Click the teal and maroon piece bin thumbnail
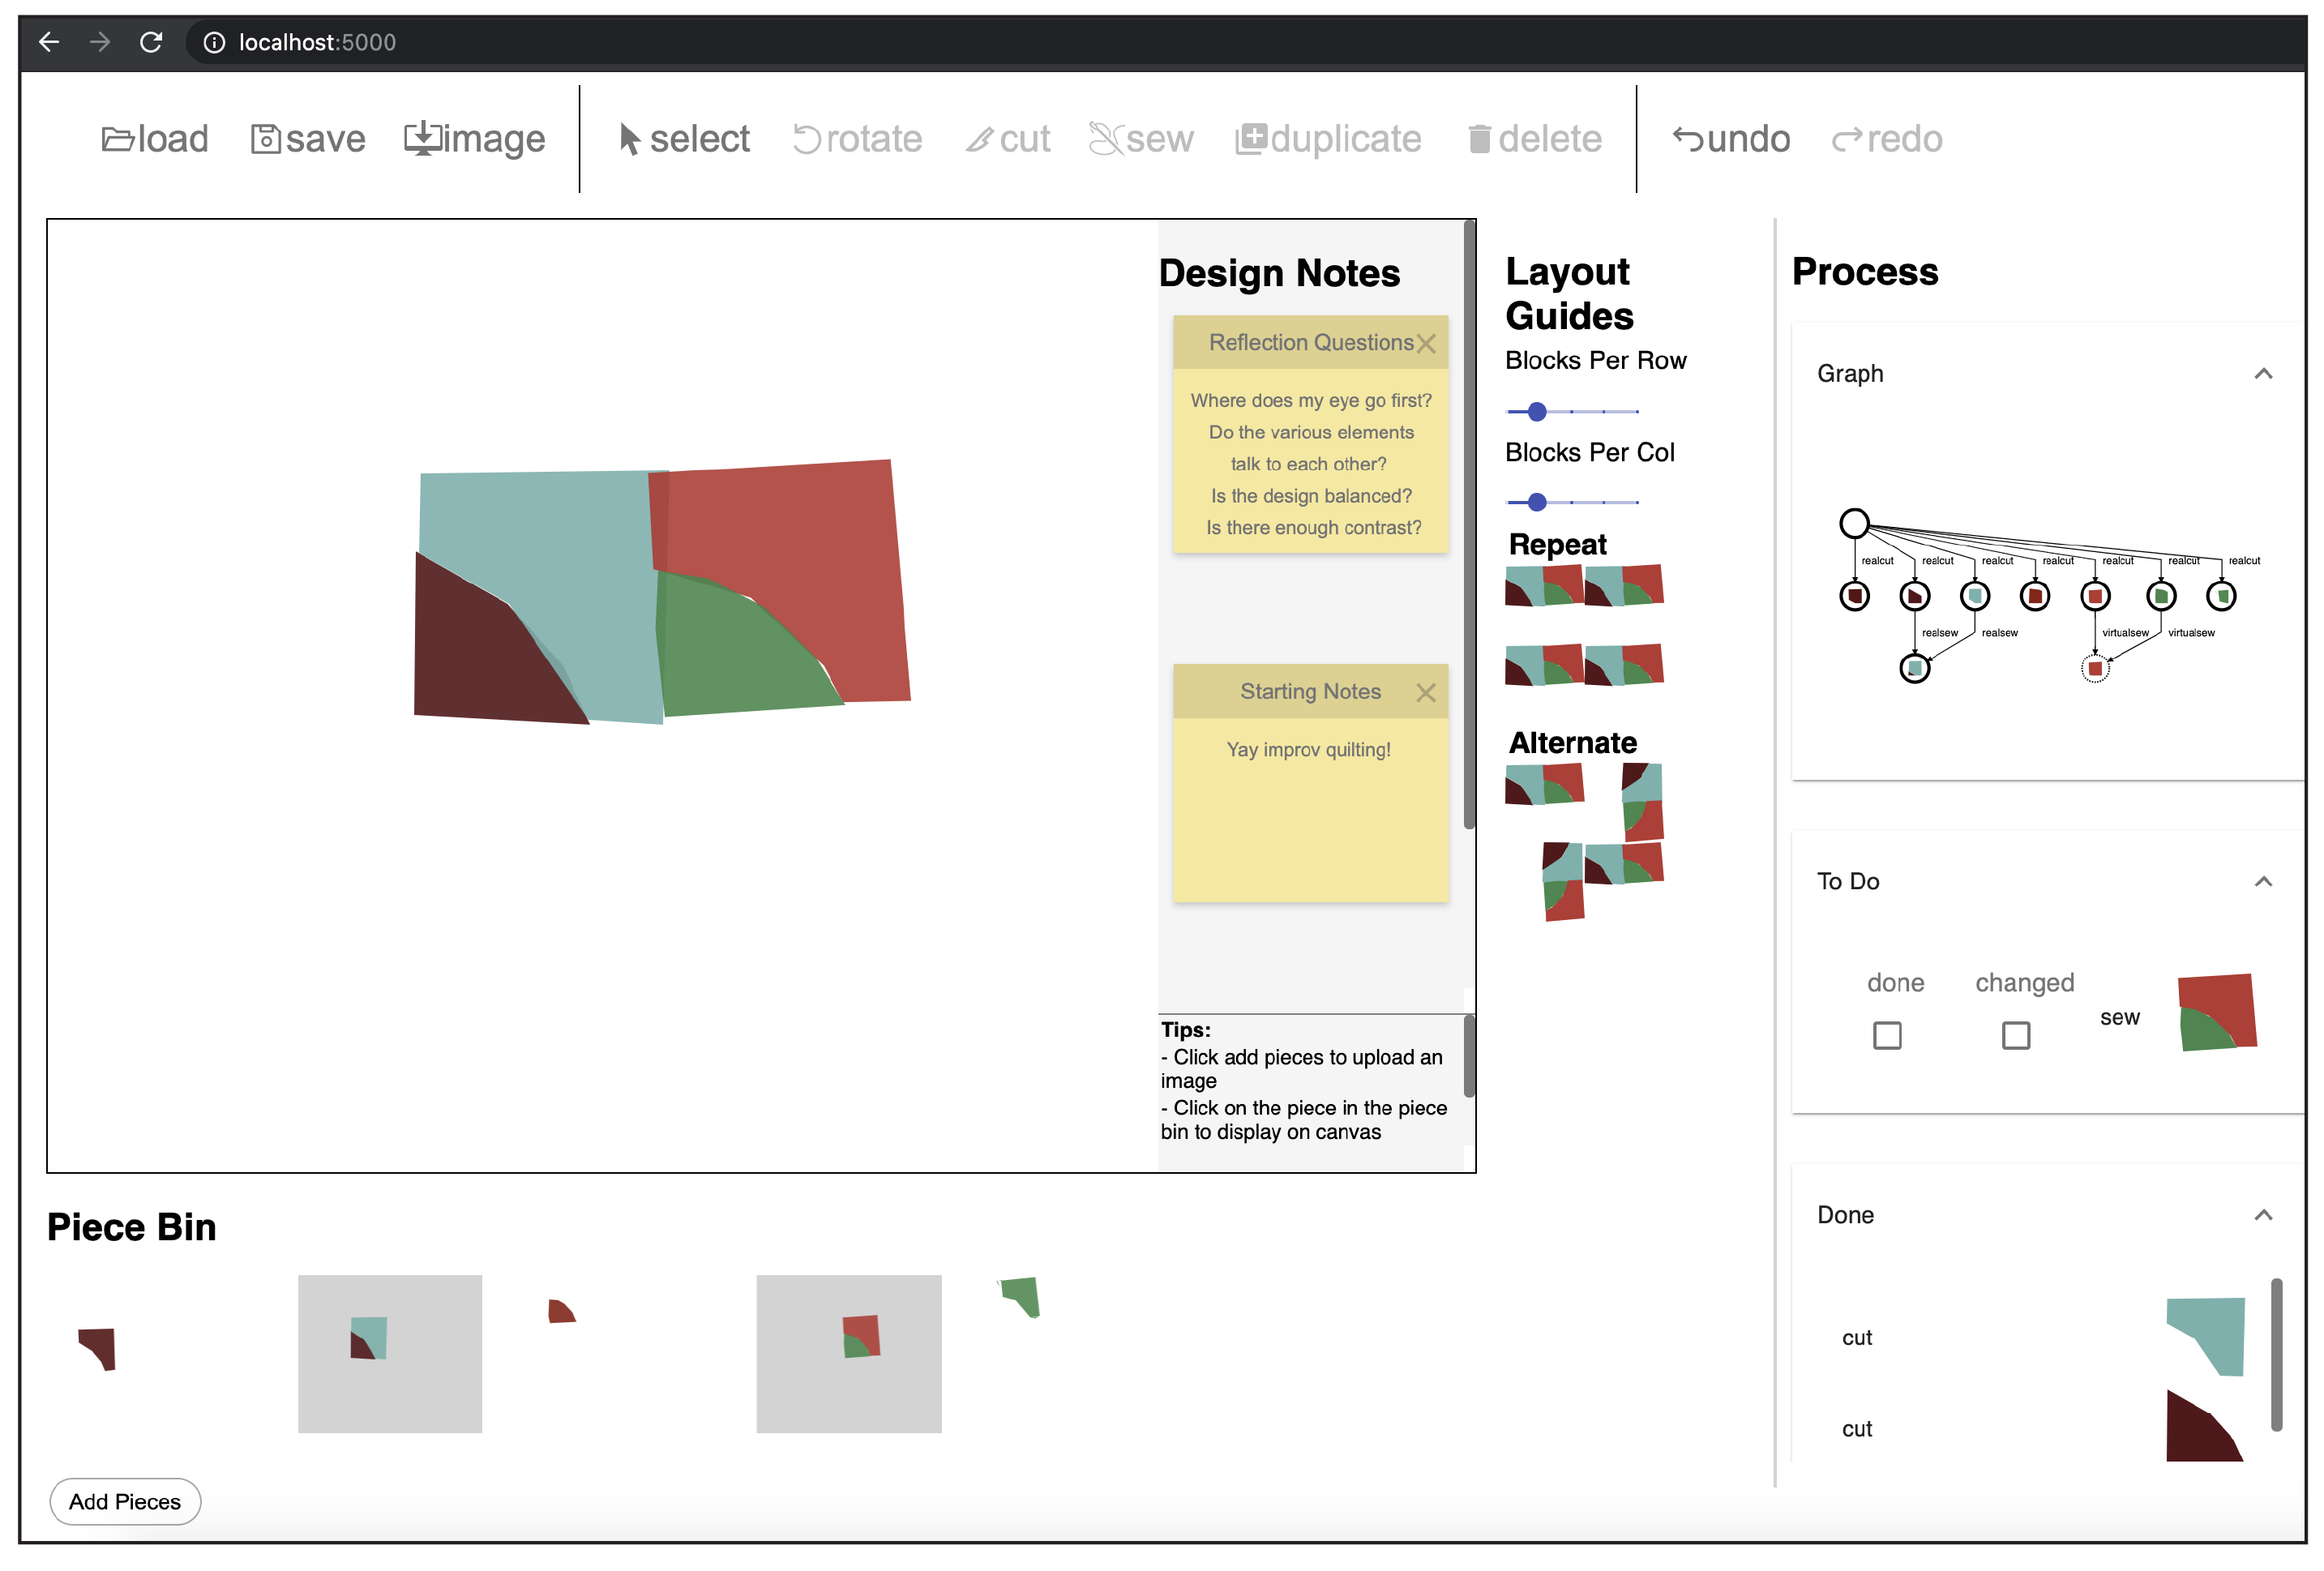The image size is (2324, 1571). click(389, 1353)
